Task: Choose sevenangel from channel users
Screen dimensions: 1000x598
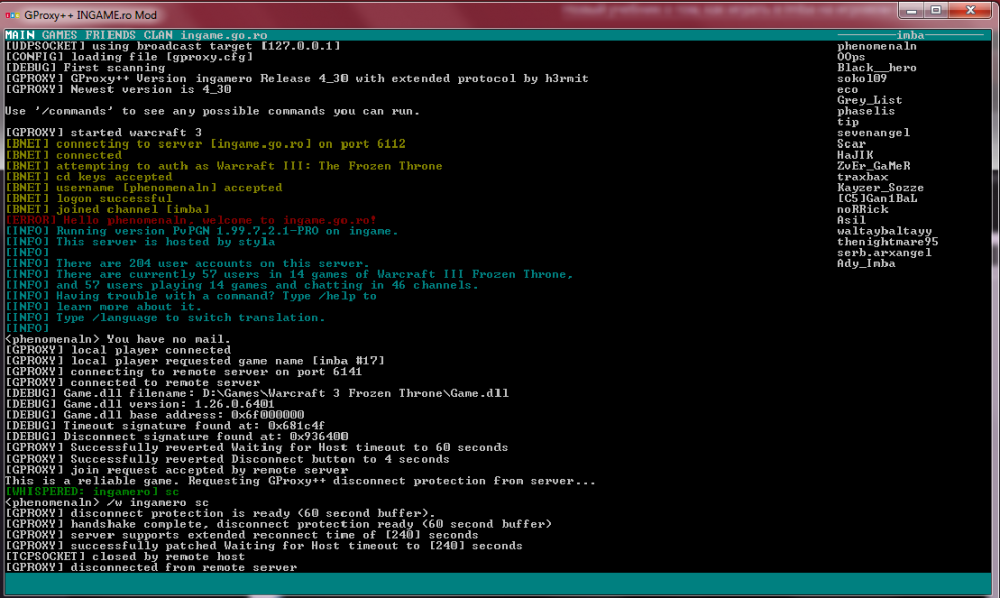Action: coord(873,133)
